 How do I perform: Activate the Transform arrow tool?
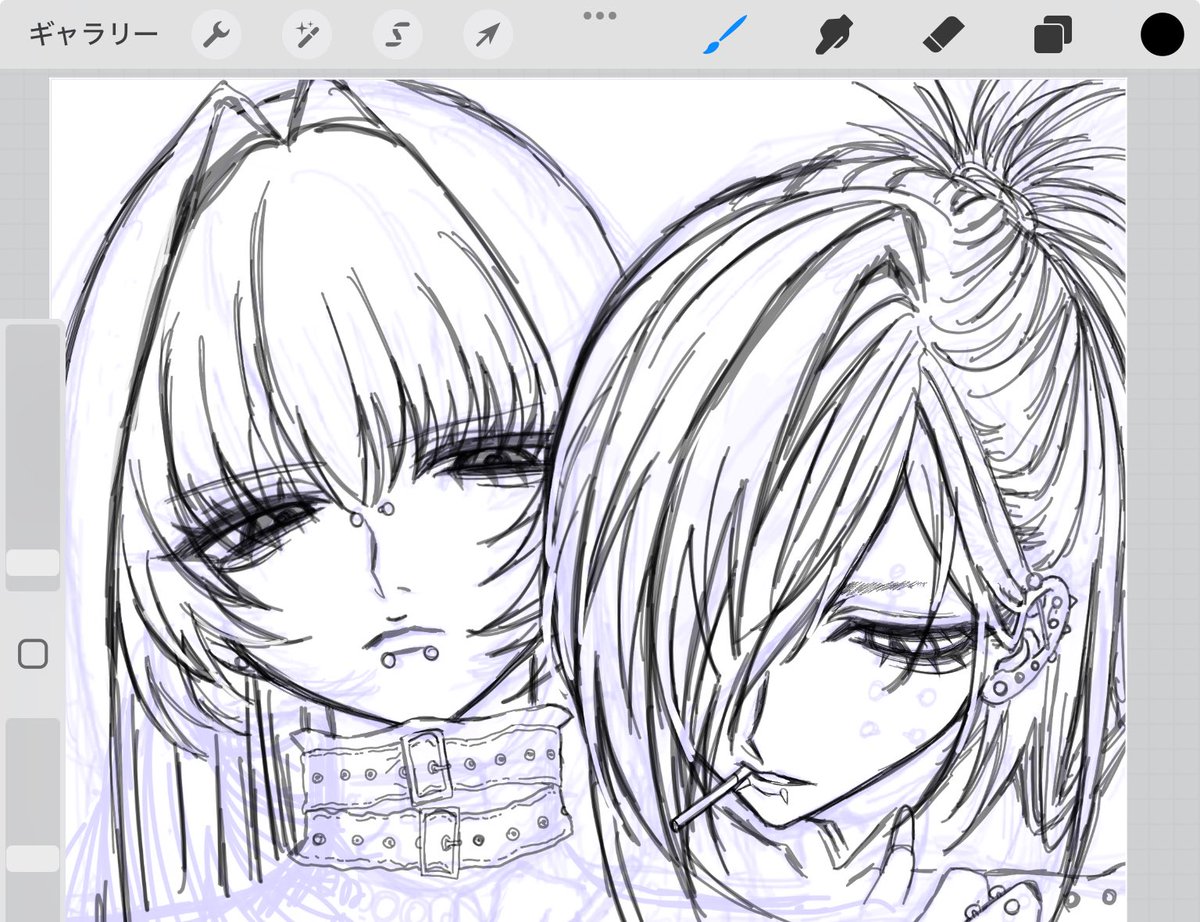[x=488, y=36]
